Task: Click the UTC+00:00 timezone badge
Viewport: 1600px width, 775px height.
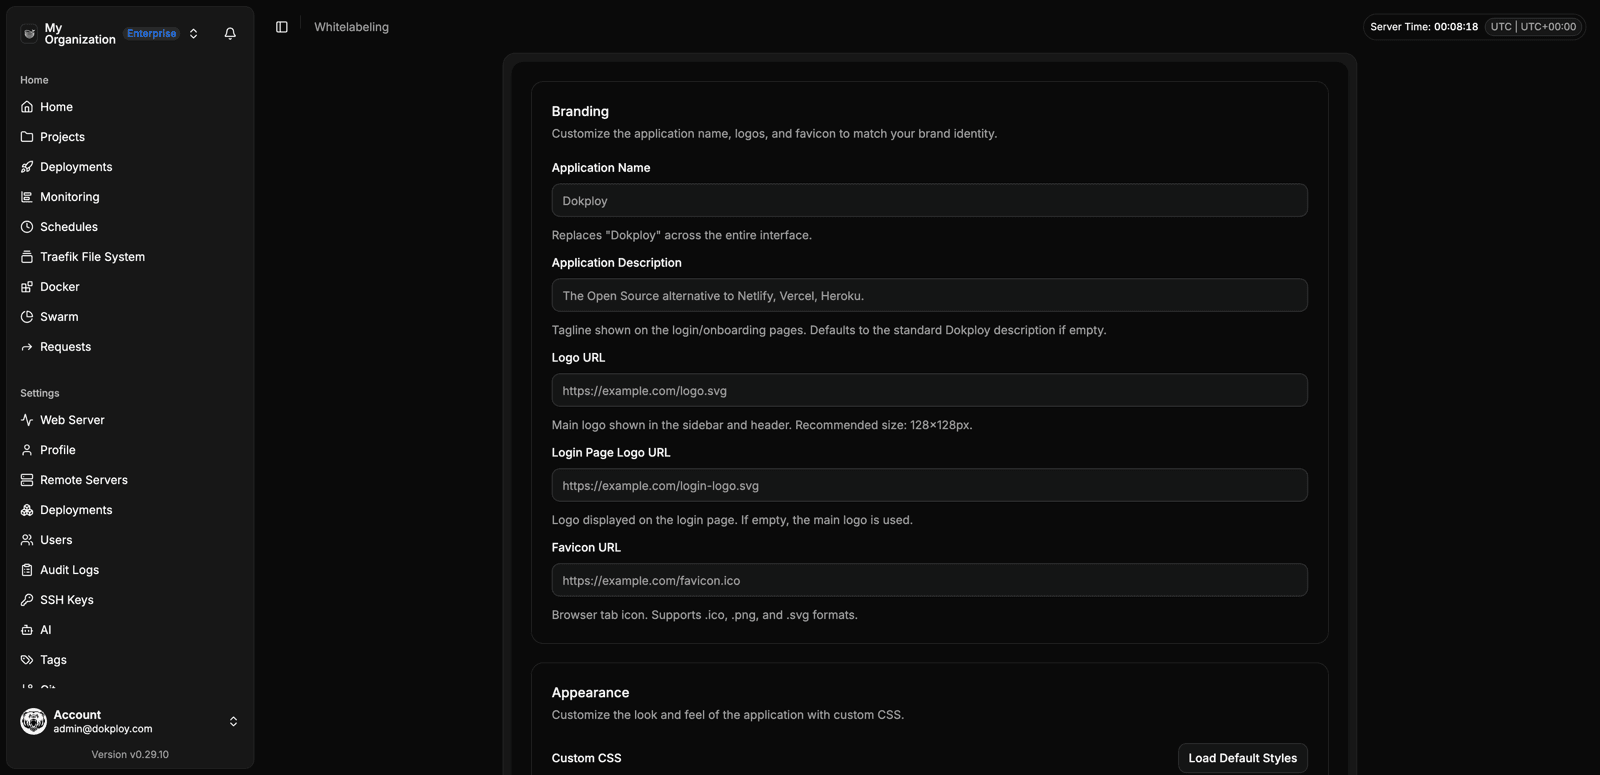Action: tap(1533, 27)
